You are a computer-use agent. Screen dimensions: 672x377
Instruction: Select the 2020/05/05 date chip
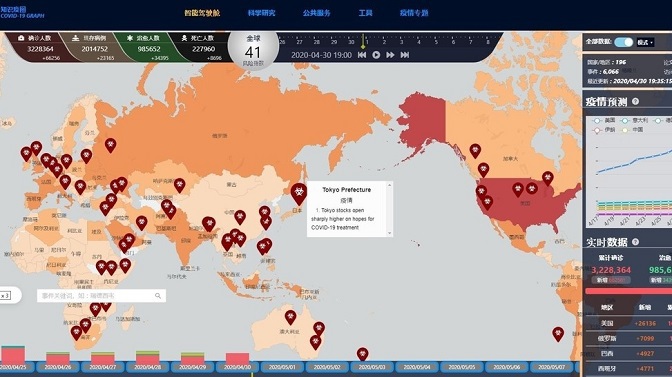point(462,367)
